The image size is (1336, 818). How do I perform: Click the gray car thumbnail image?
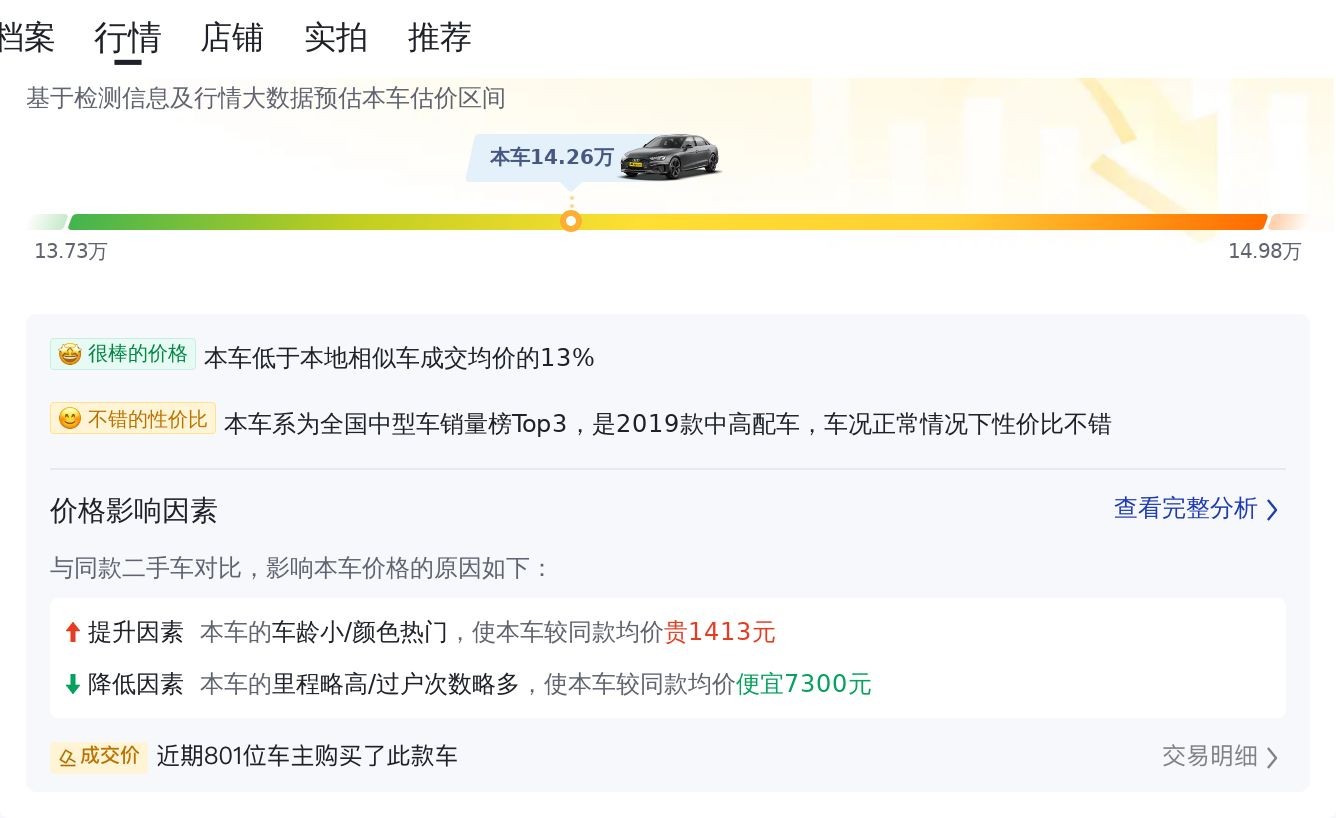coord(669,156)
